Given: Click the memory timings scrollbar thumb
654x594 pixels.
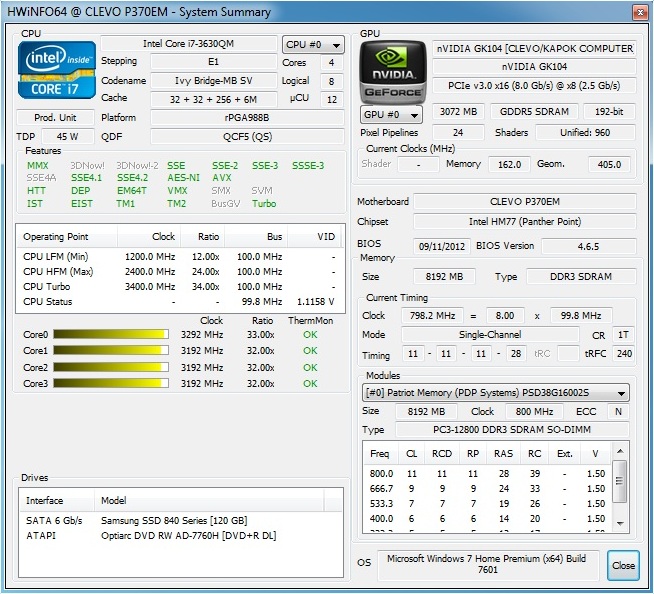Looking at the screenshot, I should click(x=620, y=481).
